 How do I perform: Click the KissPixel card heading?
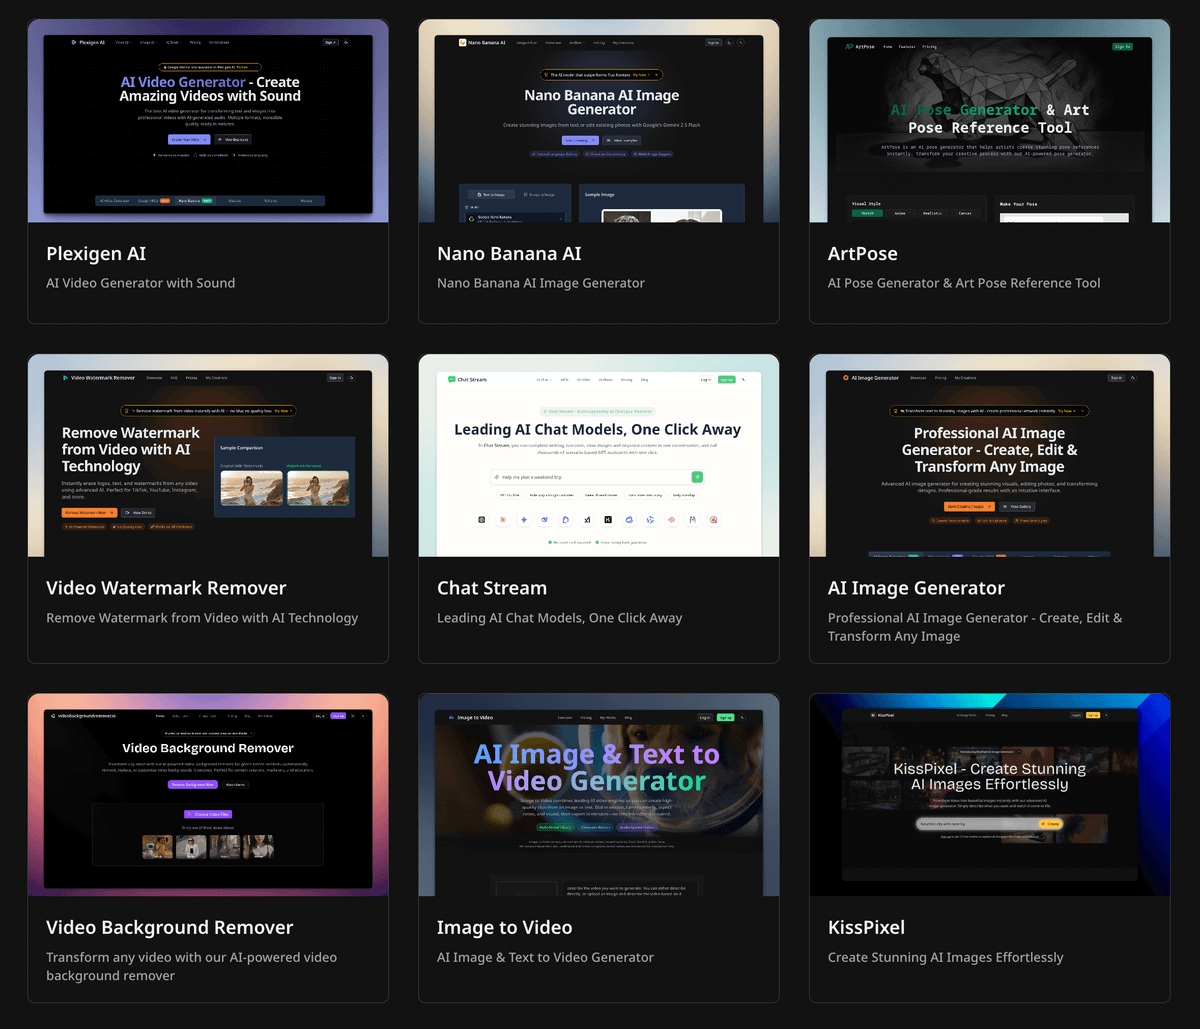tap(866, 927)
